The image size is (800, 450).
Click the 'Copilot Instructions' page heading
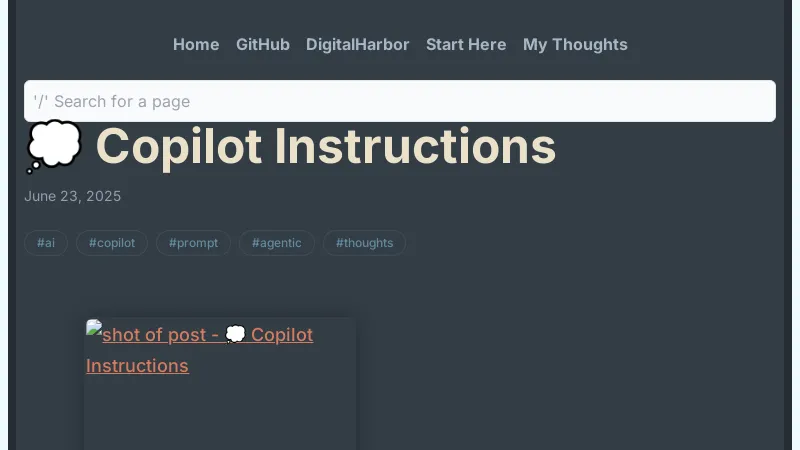tap(325, 147)
